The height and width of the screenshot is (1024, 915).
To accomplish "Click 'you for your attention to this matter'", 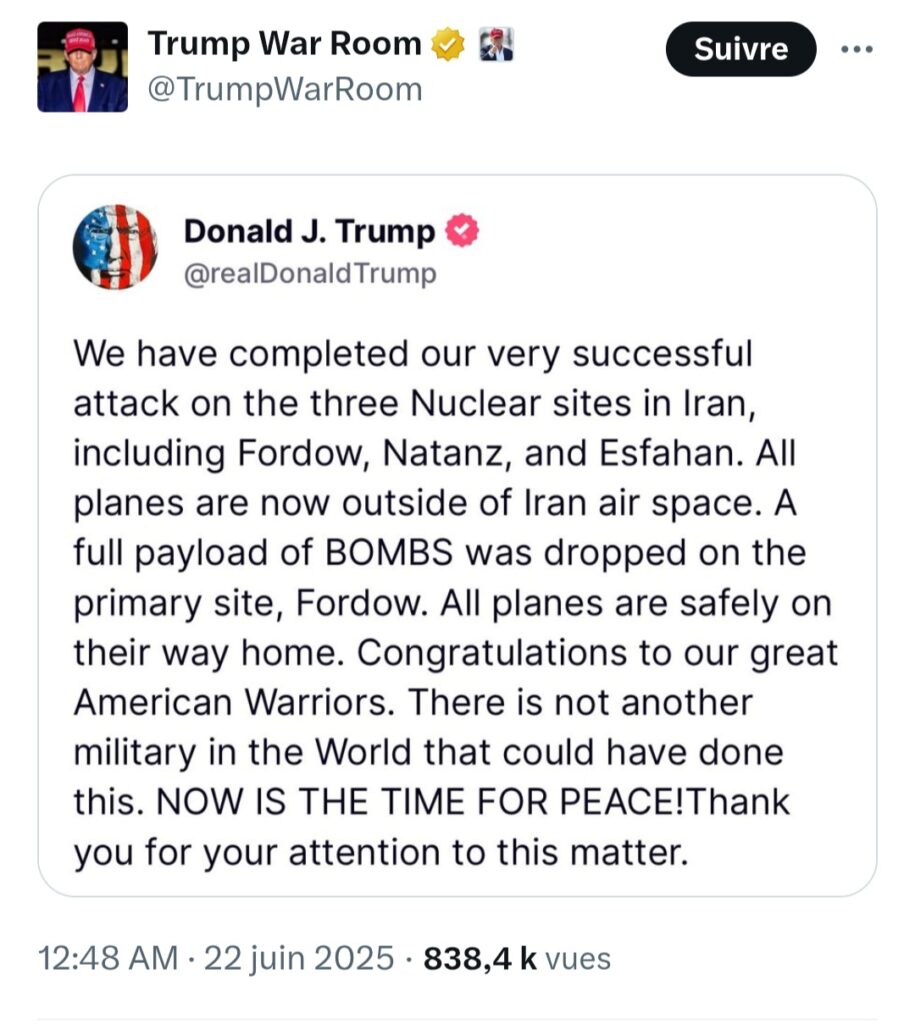I will coord(381,852).
